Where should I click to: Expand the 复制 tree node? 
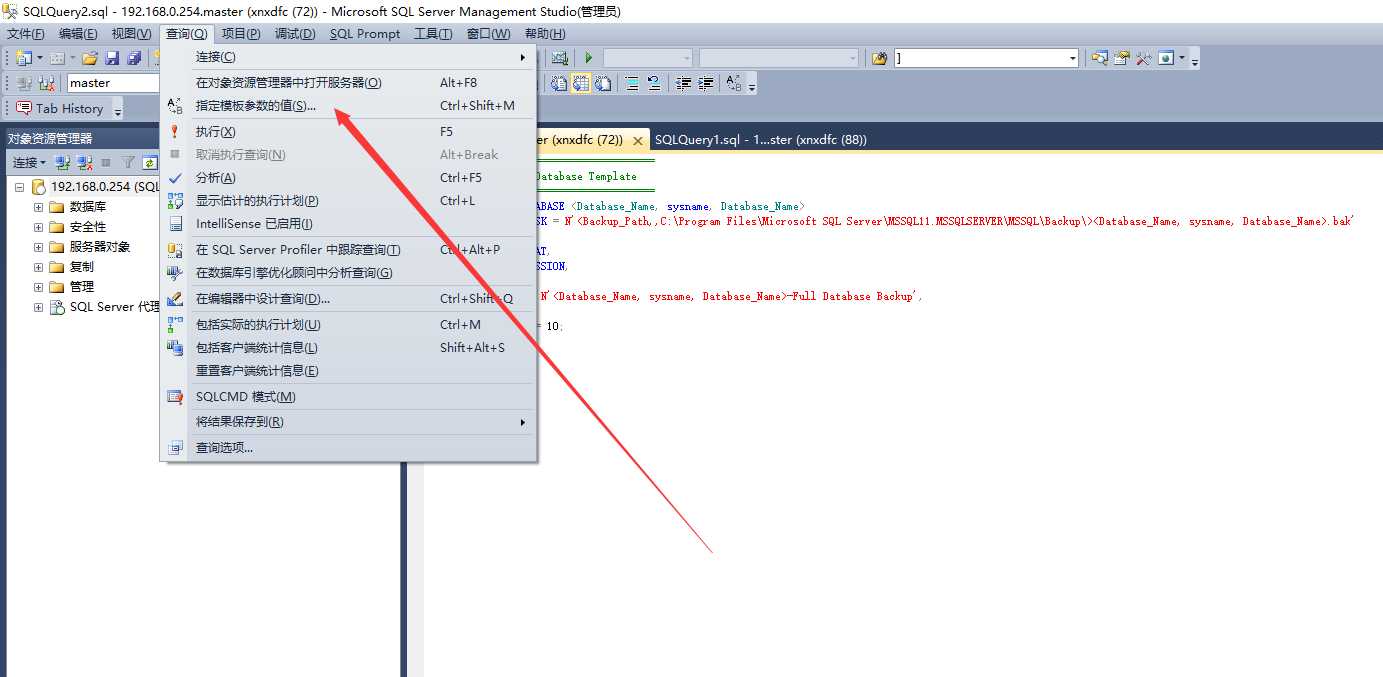pyautogui.click(x=39, y=267)
